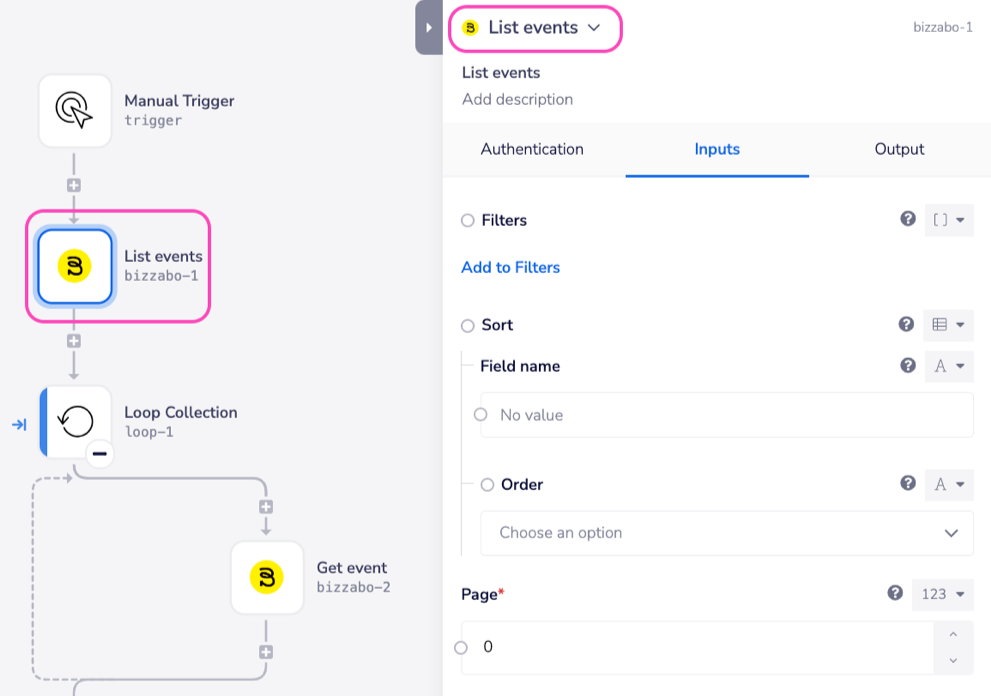This screenshot has width=991, height=696.
Task: Click help icon for Field name
Action: 908,366
